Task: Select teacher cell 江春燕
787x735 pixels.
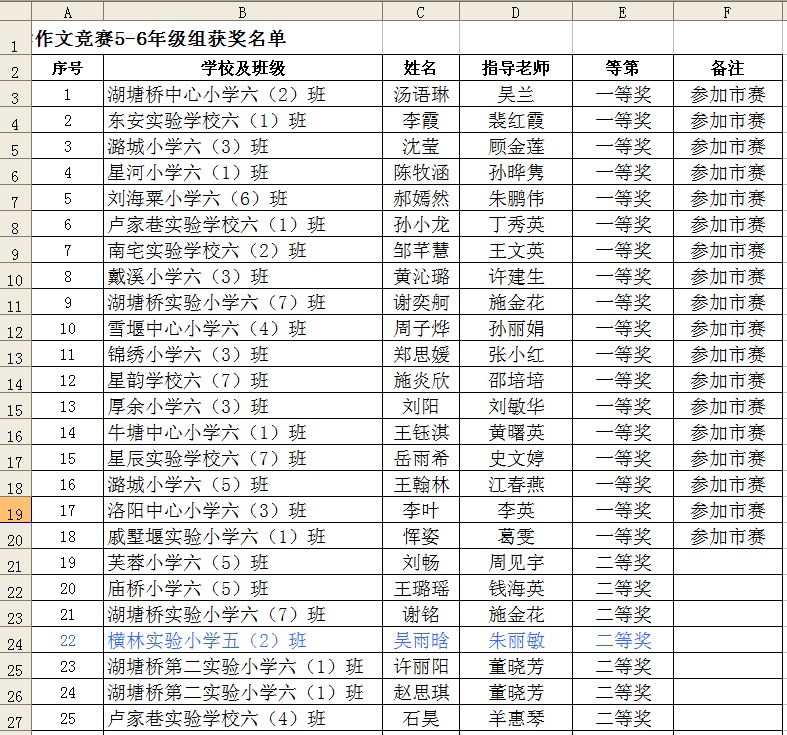Action: [515, 484]
